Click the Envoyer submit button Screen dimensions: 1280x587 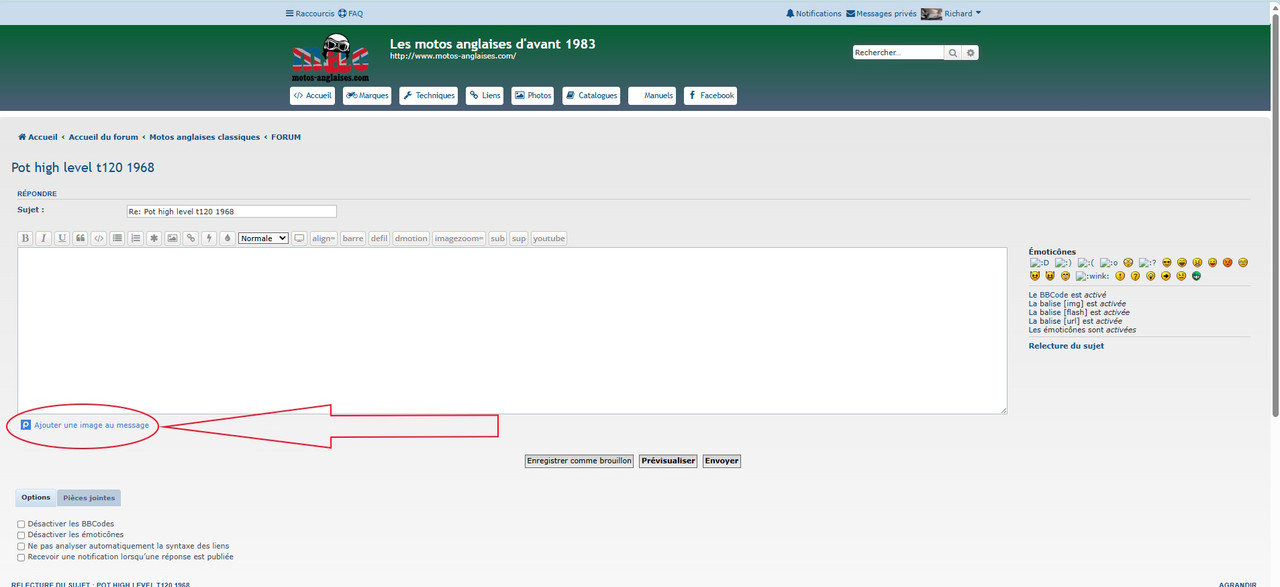point(721,461)
